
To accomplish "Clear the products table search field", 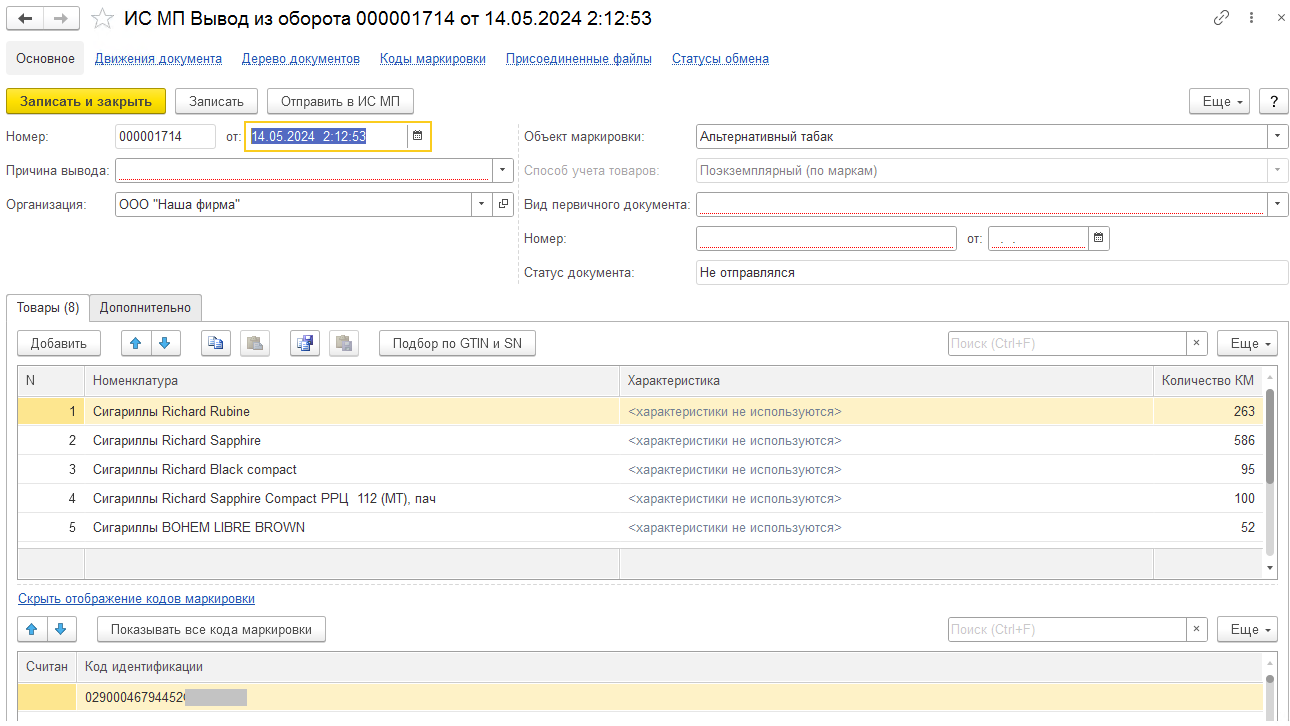I will point(1197,343).
